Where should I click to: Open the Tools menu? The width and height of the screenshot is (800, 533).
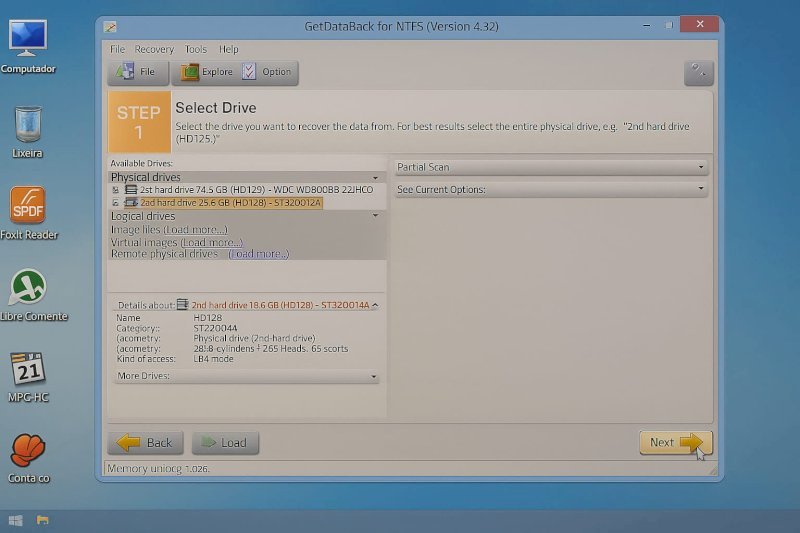[x=196, y=49]
